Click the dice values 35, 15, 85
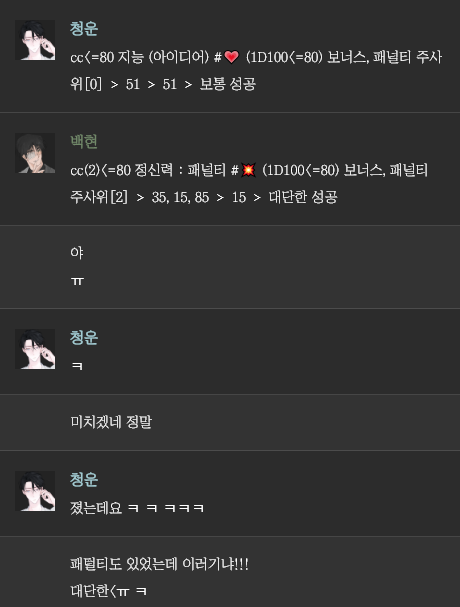This screenshot has width=460, height=607. tap(180, 197)
